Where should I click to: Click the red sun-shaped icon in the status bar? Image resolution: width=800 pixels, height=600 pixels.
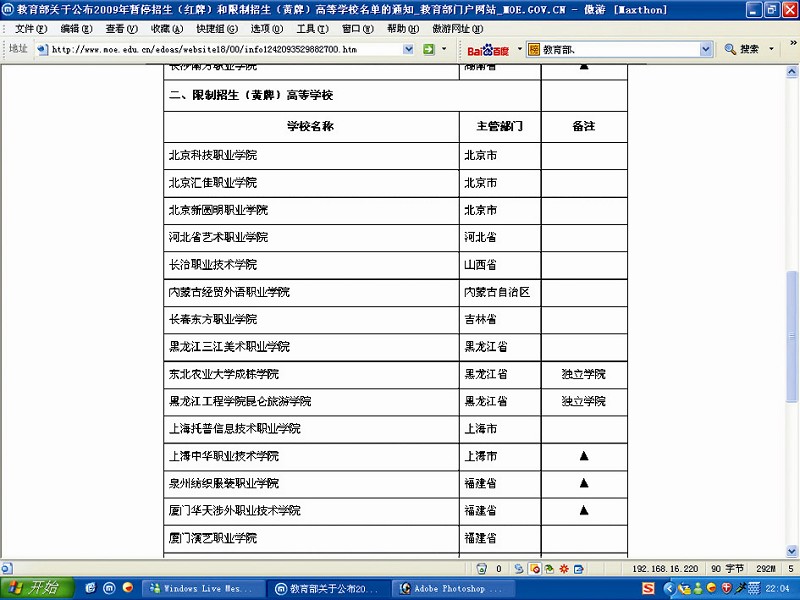[x=563, y=568]
